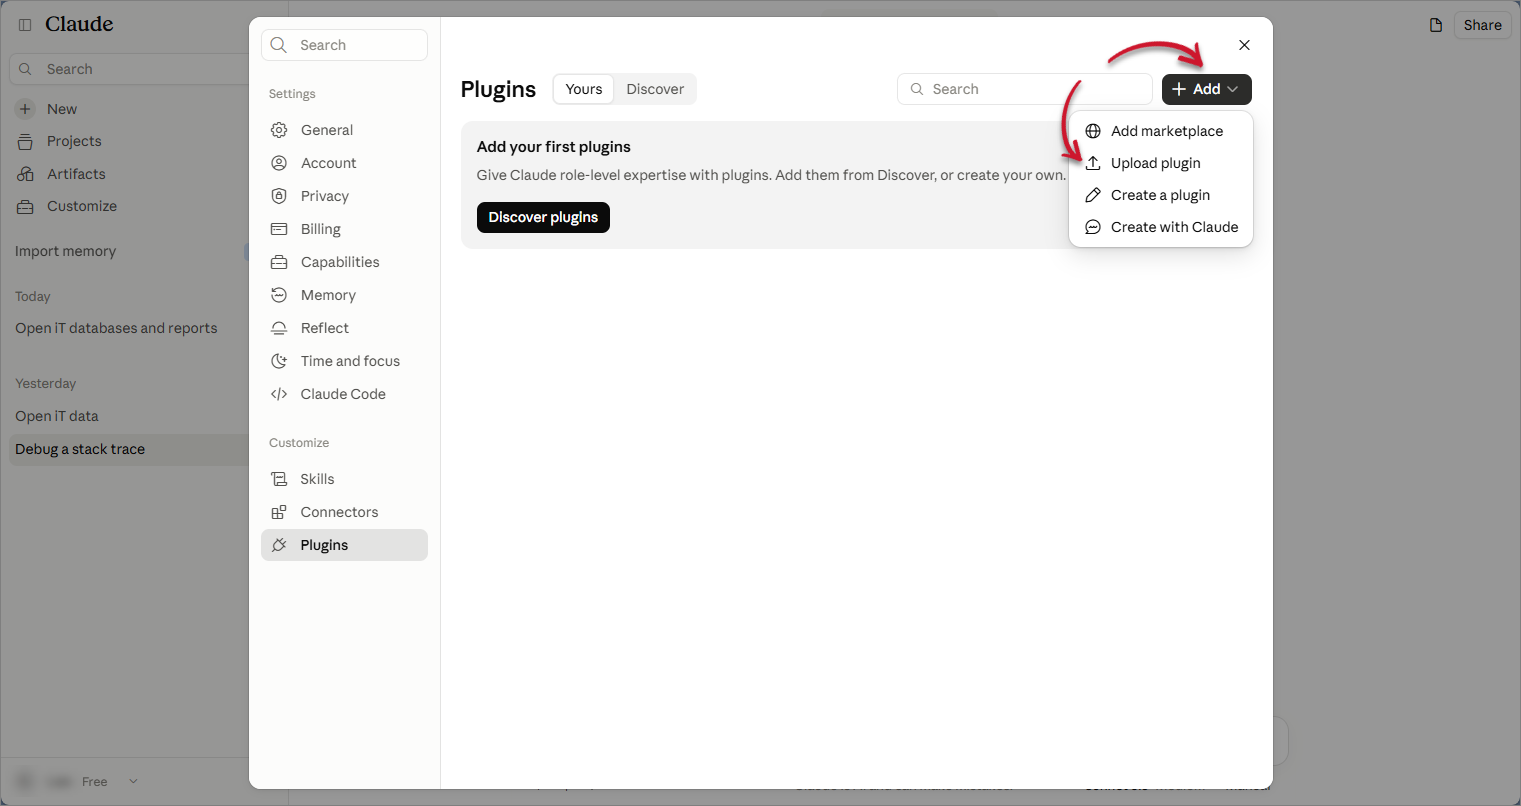This screenshot has width=1521, height=806.
Task: Click the main sidebar Search field
Action: pyautogui.click(x=130, y=69)
